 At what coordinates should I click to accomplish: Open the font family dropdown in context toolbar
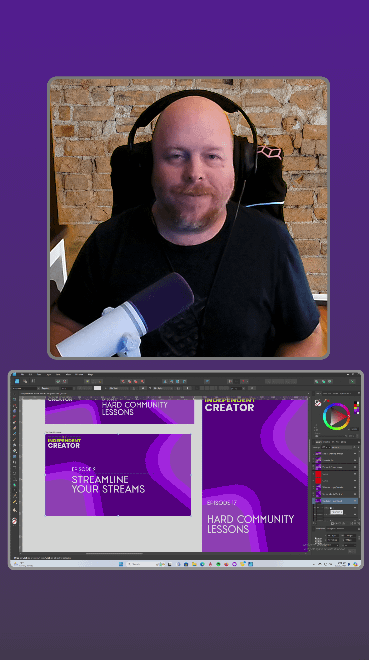26,388
